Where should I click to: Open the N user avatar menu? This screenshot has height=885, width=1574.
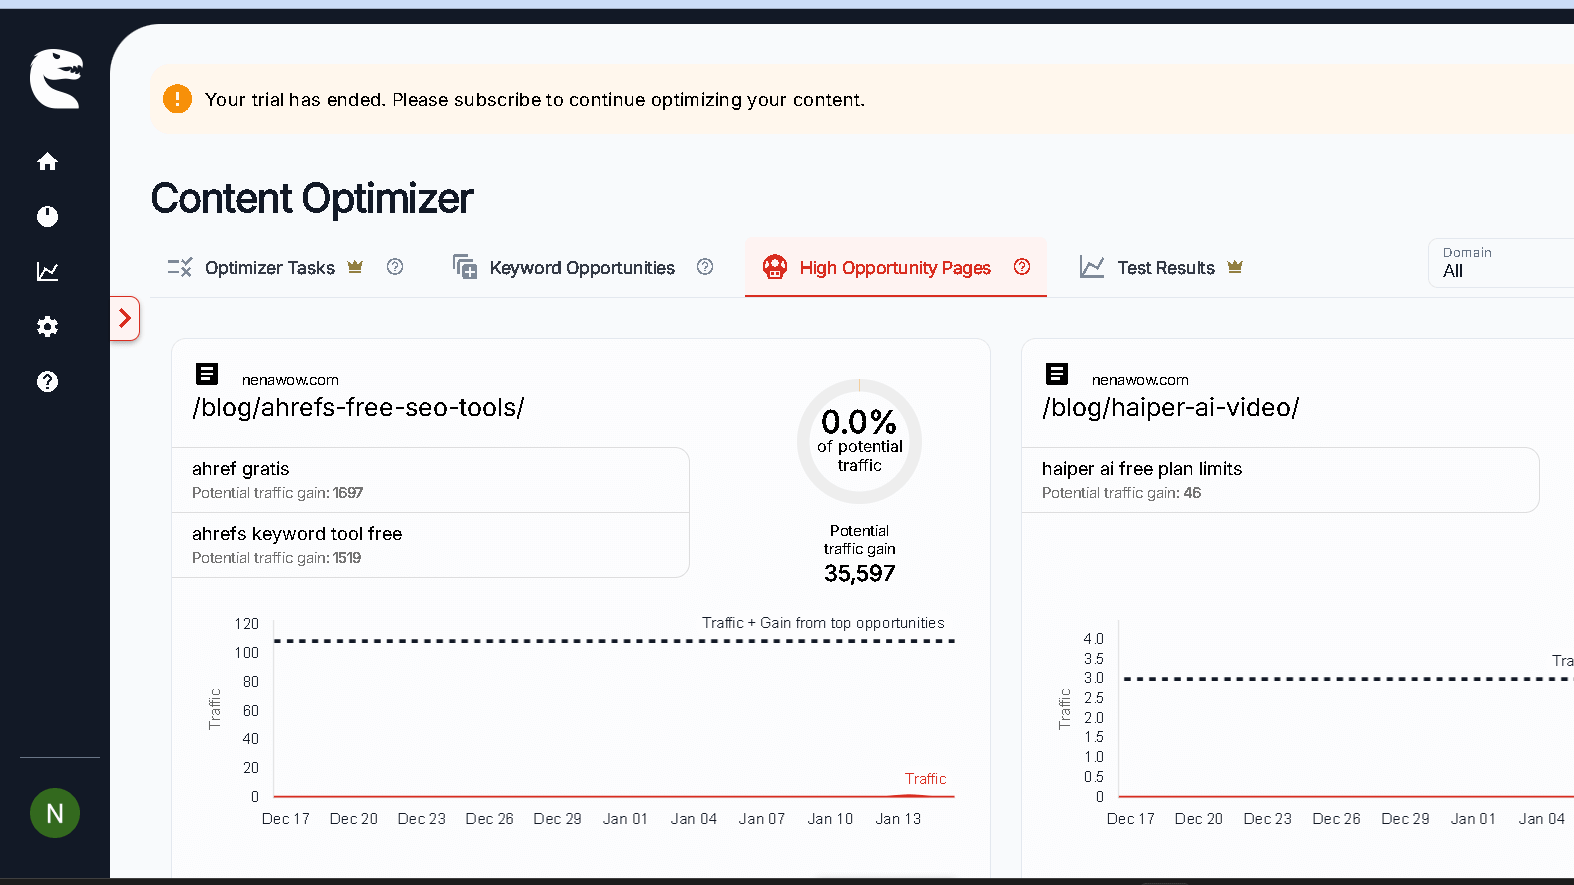(55, 813)
